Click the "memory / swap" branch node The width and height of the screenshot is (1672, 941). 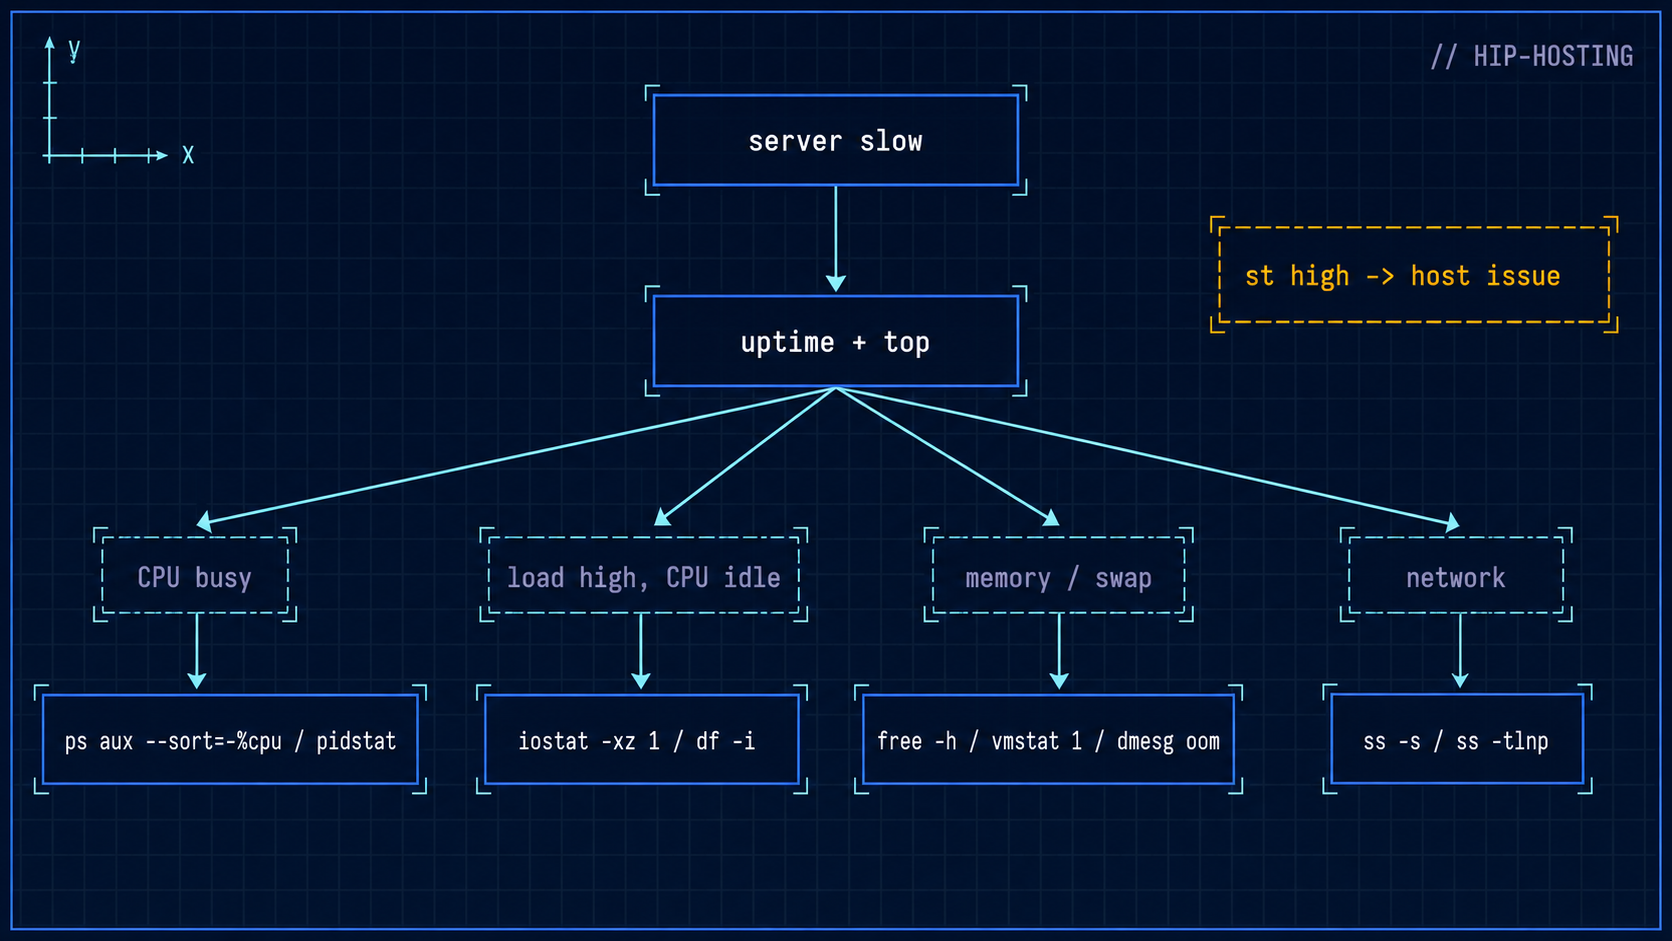pyautogui.click(x=1059, y=576)
